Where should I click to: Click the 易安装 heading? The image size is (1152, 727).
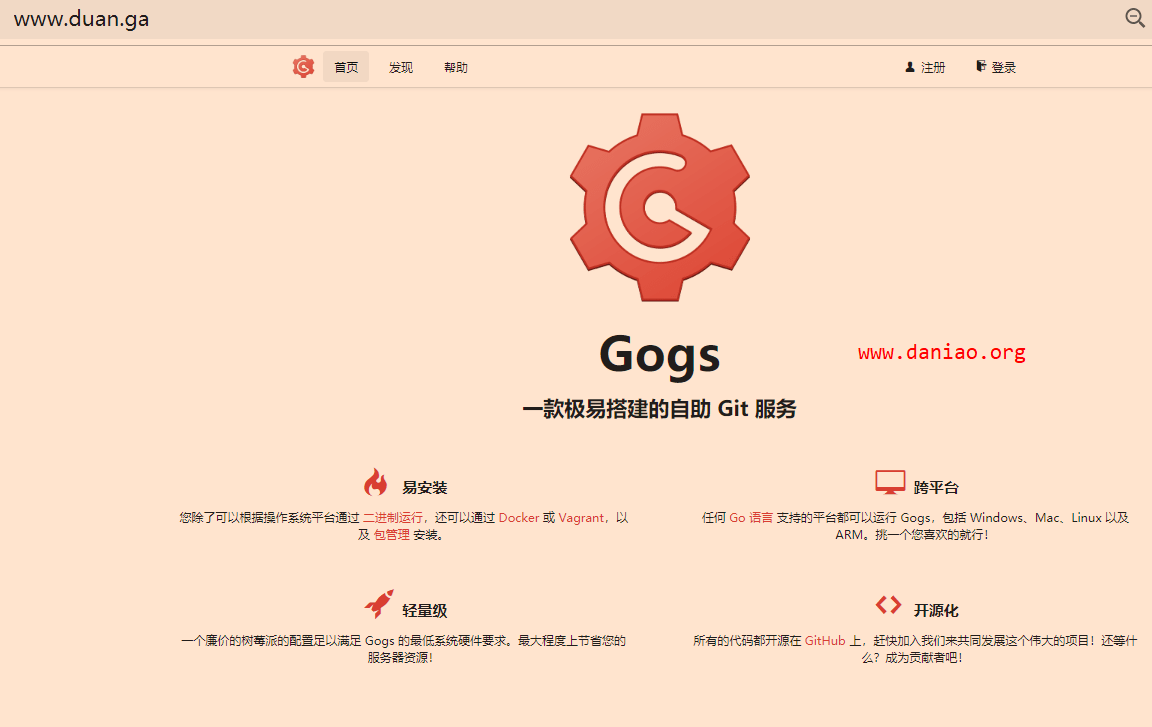tap(425, 488)
